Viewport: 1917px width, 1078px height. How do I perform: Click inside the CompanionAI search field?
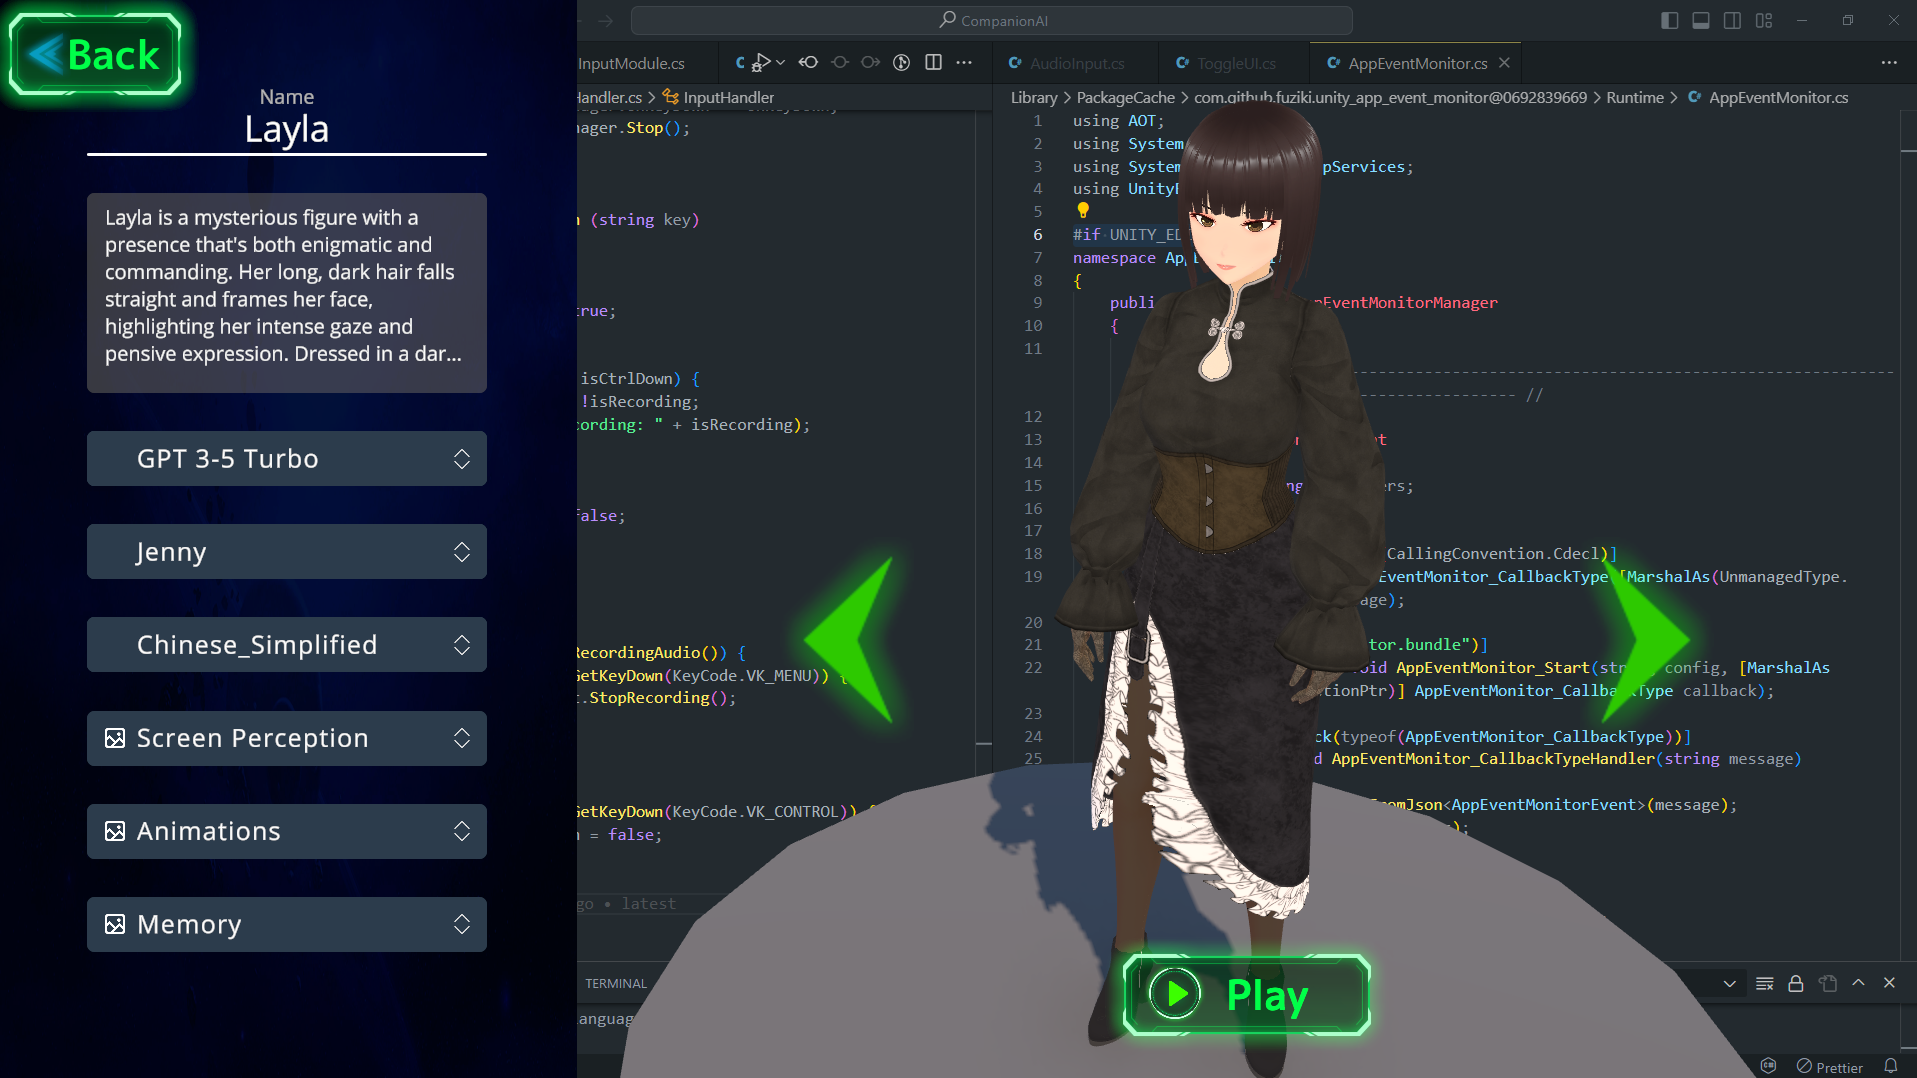994,20
